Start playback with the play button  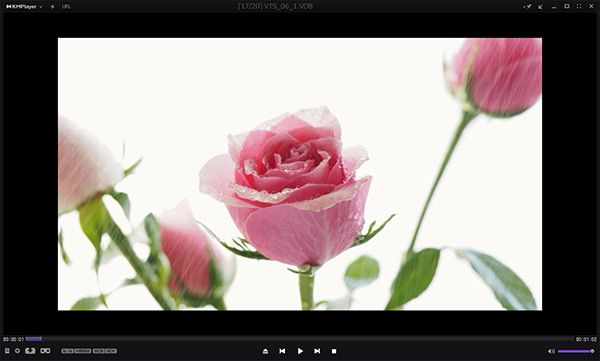coord(300,351)
